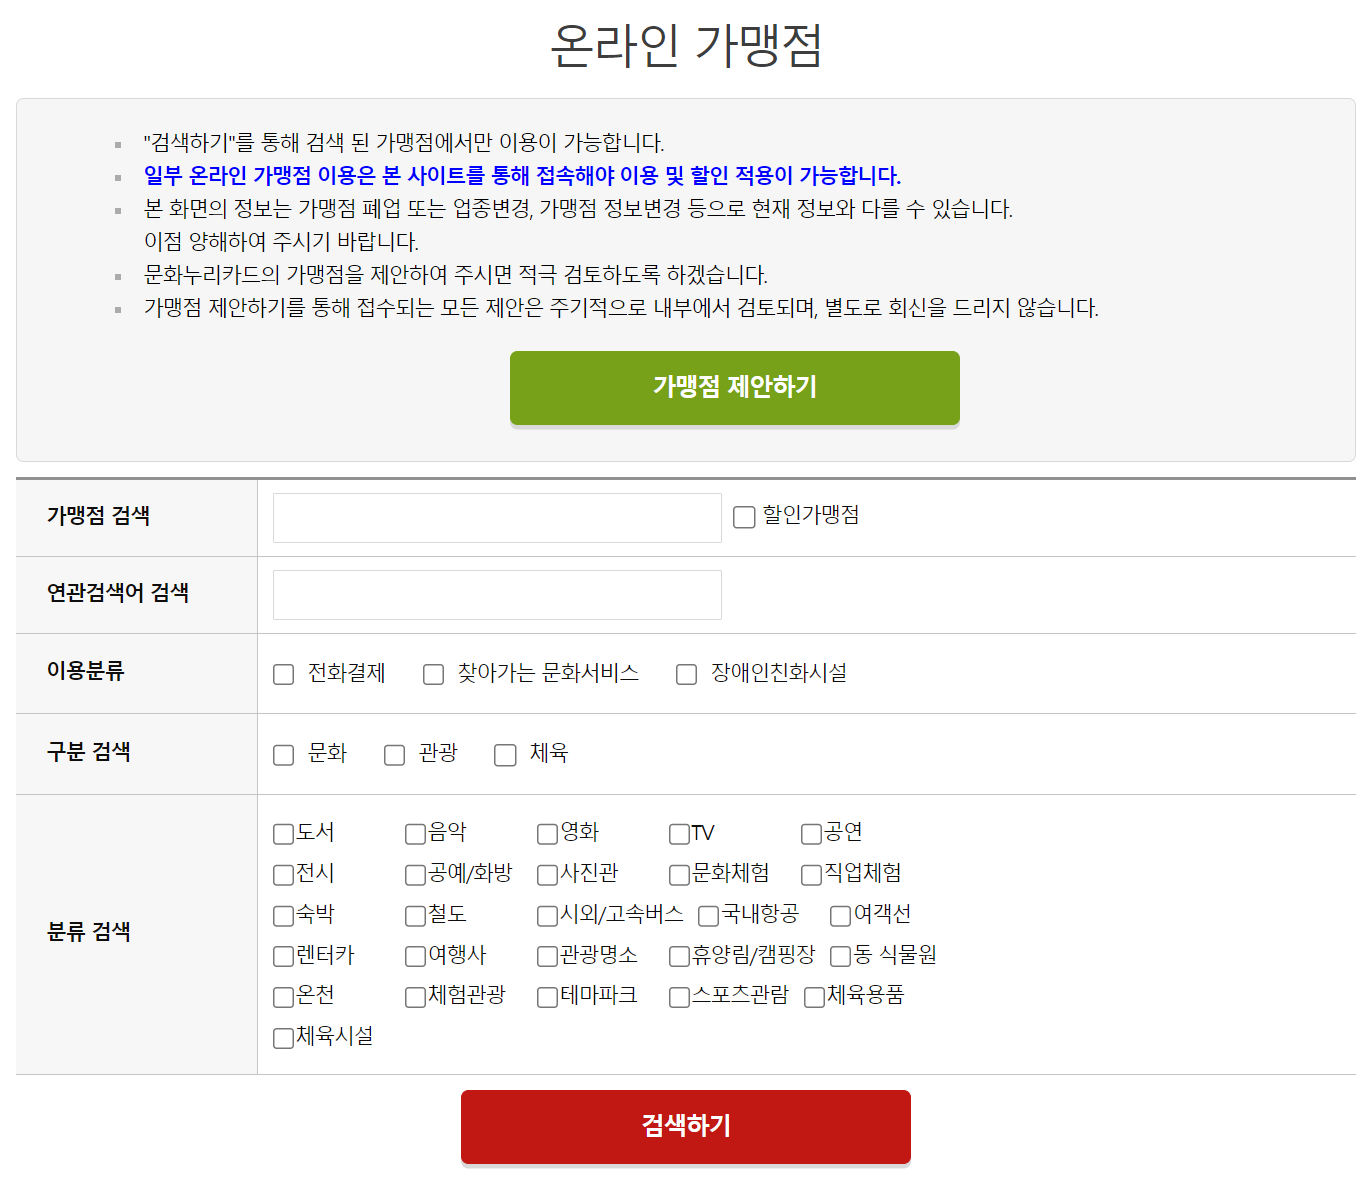
Task: Click the 온라인 가맹점 page heading
Action: (x=686, y=45)
